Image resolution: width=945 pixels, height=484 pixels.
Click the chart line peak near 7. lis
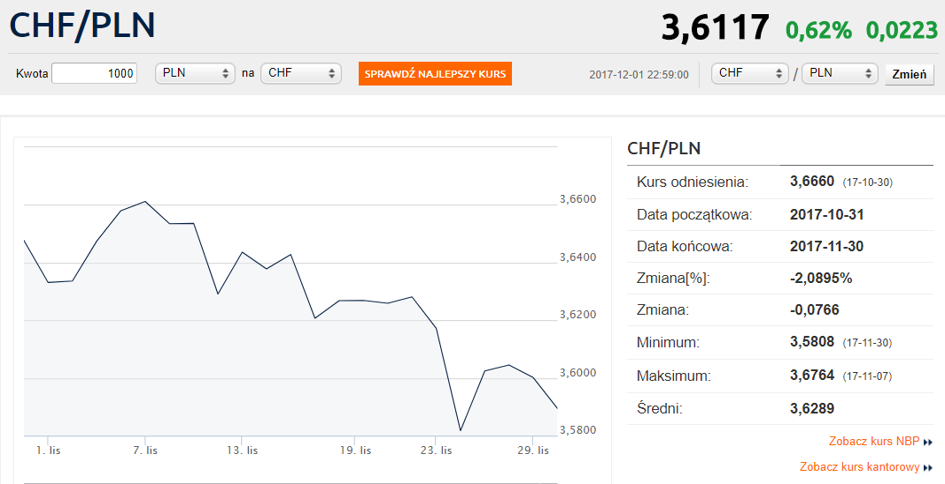[x=145, y=202]
